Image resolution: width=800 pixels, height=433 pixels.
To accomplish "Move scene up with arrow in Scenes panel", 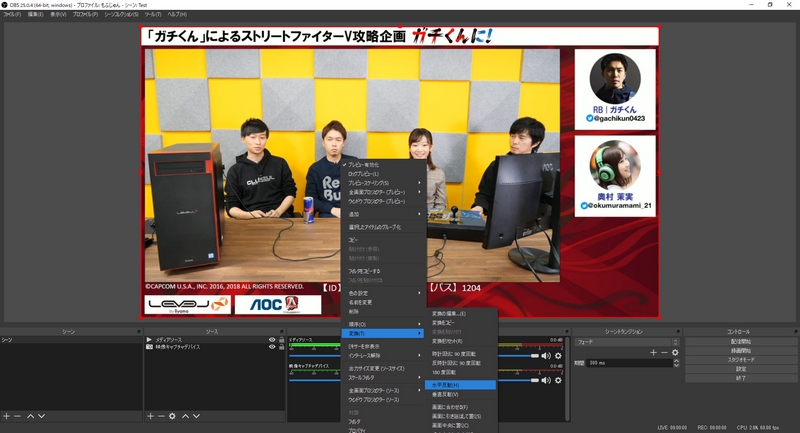I will point(31,416).
